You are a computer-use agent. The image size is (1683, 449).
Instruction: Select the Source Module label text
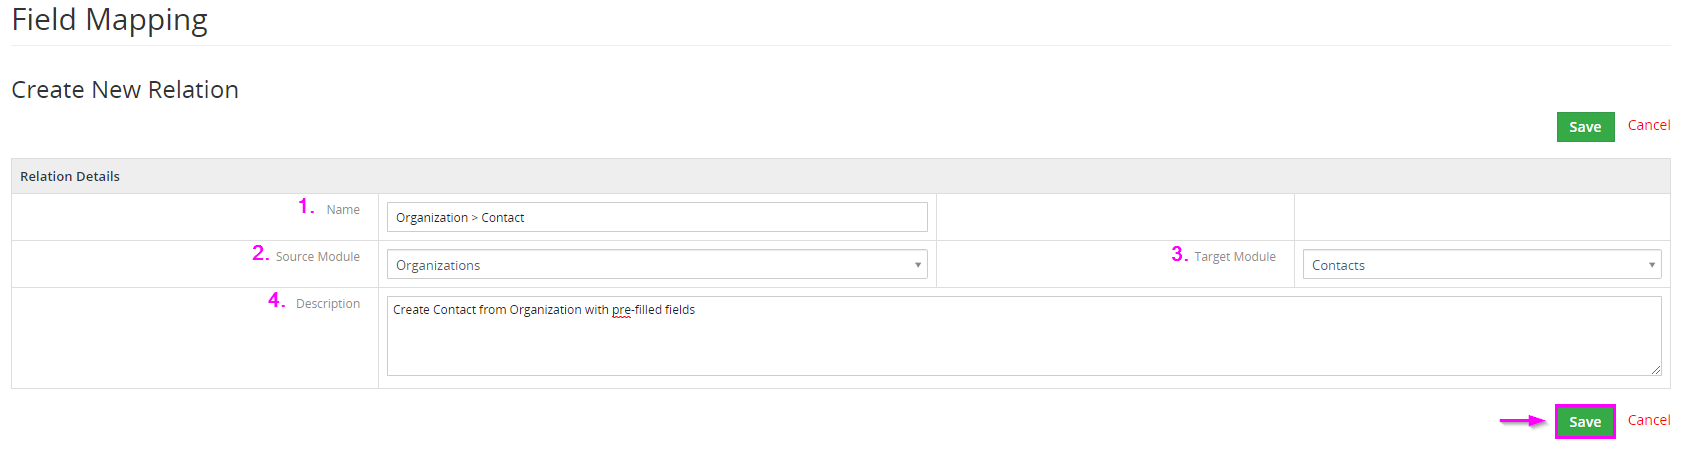tap(318, 257)
